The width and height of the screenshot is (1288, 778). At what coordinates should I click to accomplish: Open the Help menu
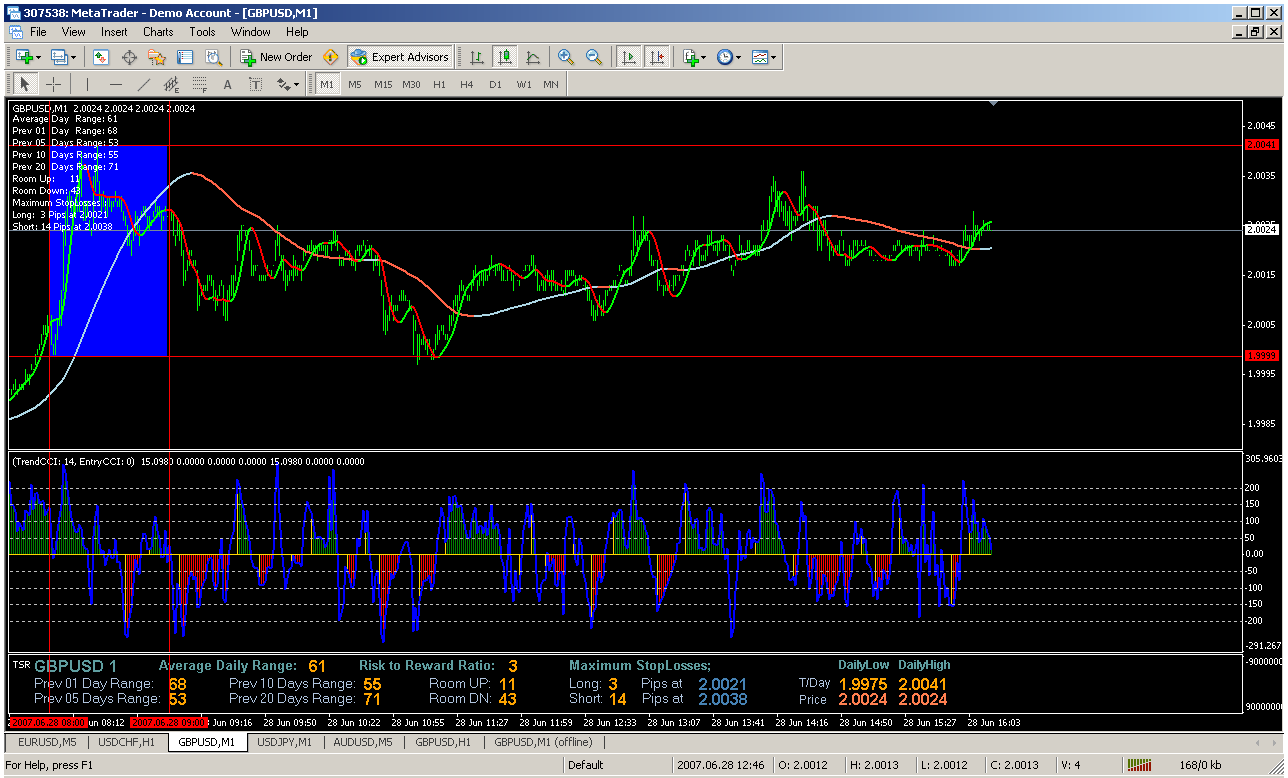tap(297, 32)
